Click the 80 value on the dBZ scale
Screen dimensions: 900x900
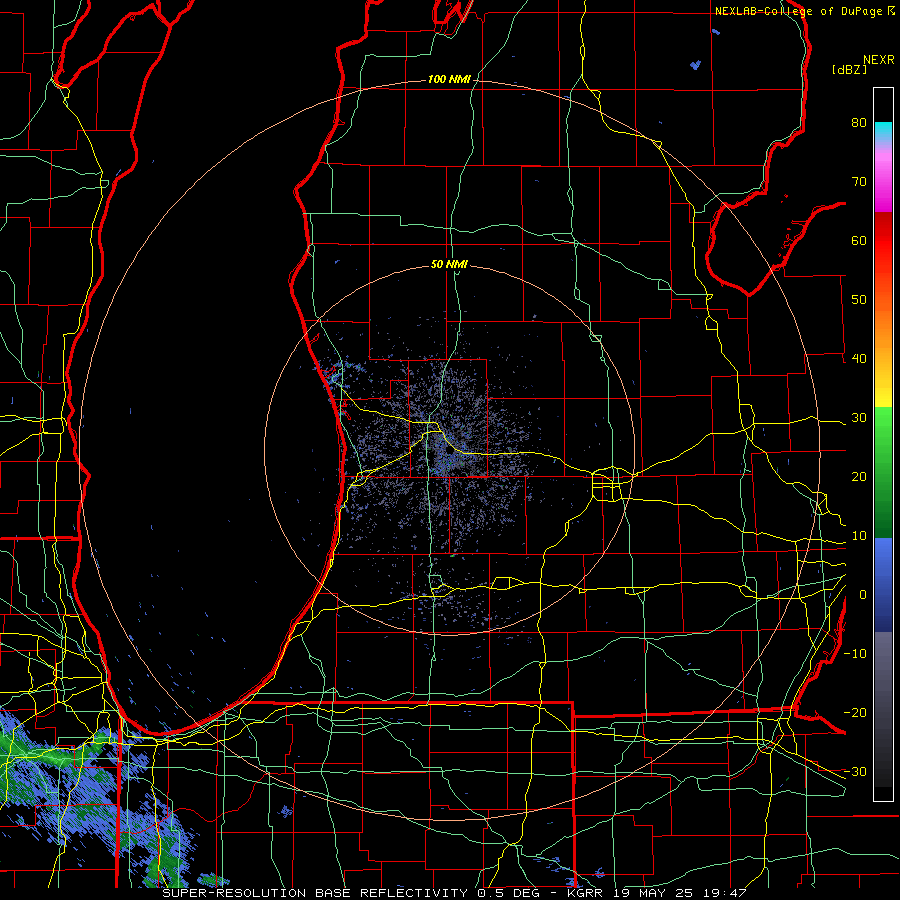[x=859, y=122]
